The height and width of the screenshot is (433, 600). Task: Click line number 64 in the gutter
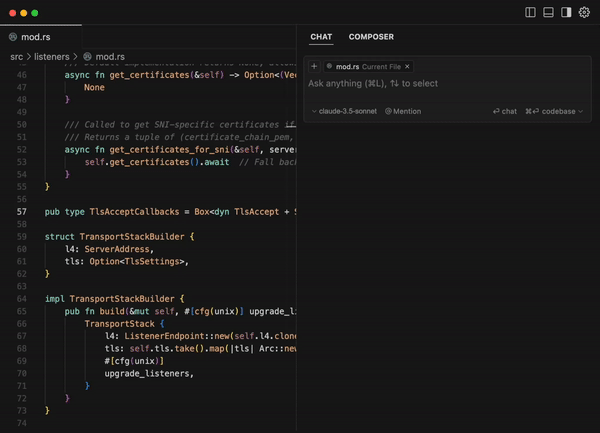[x=22, y=299]
